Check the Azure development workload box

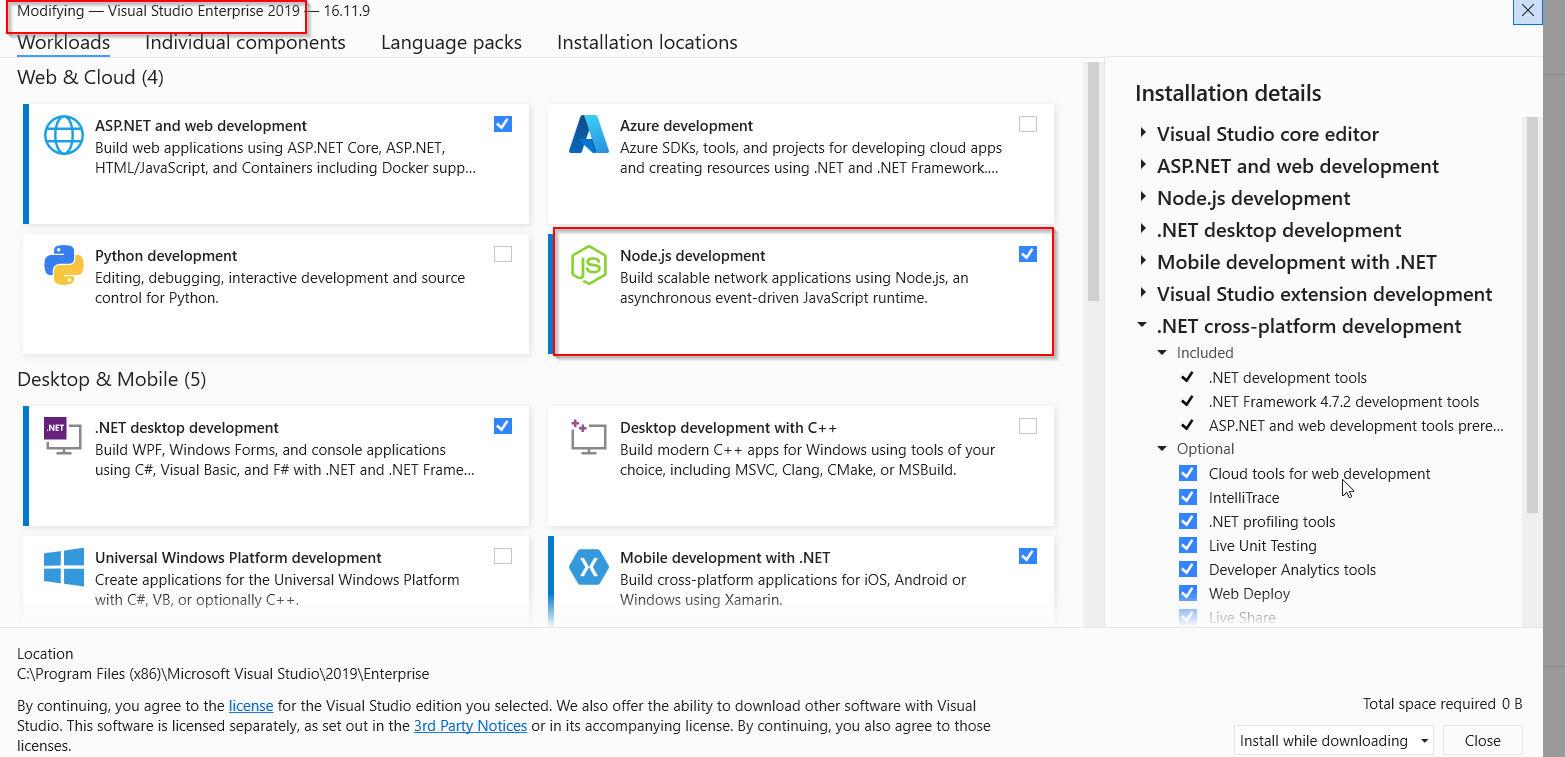[1028, 124]
